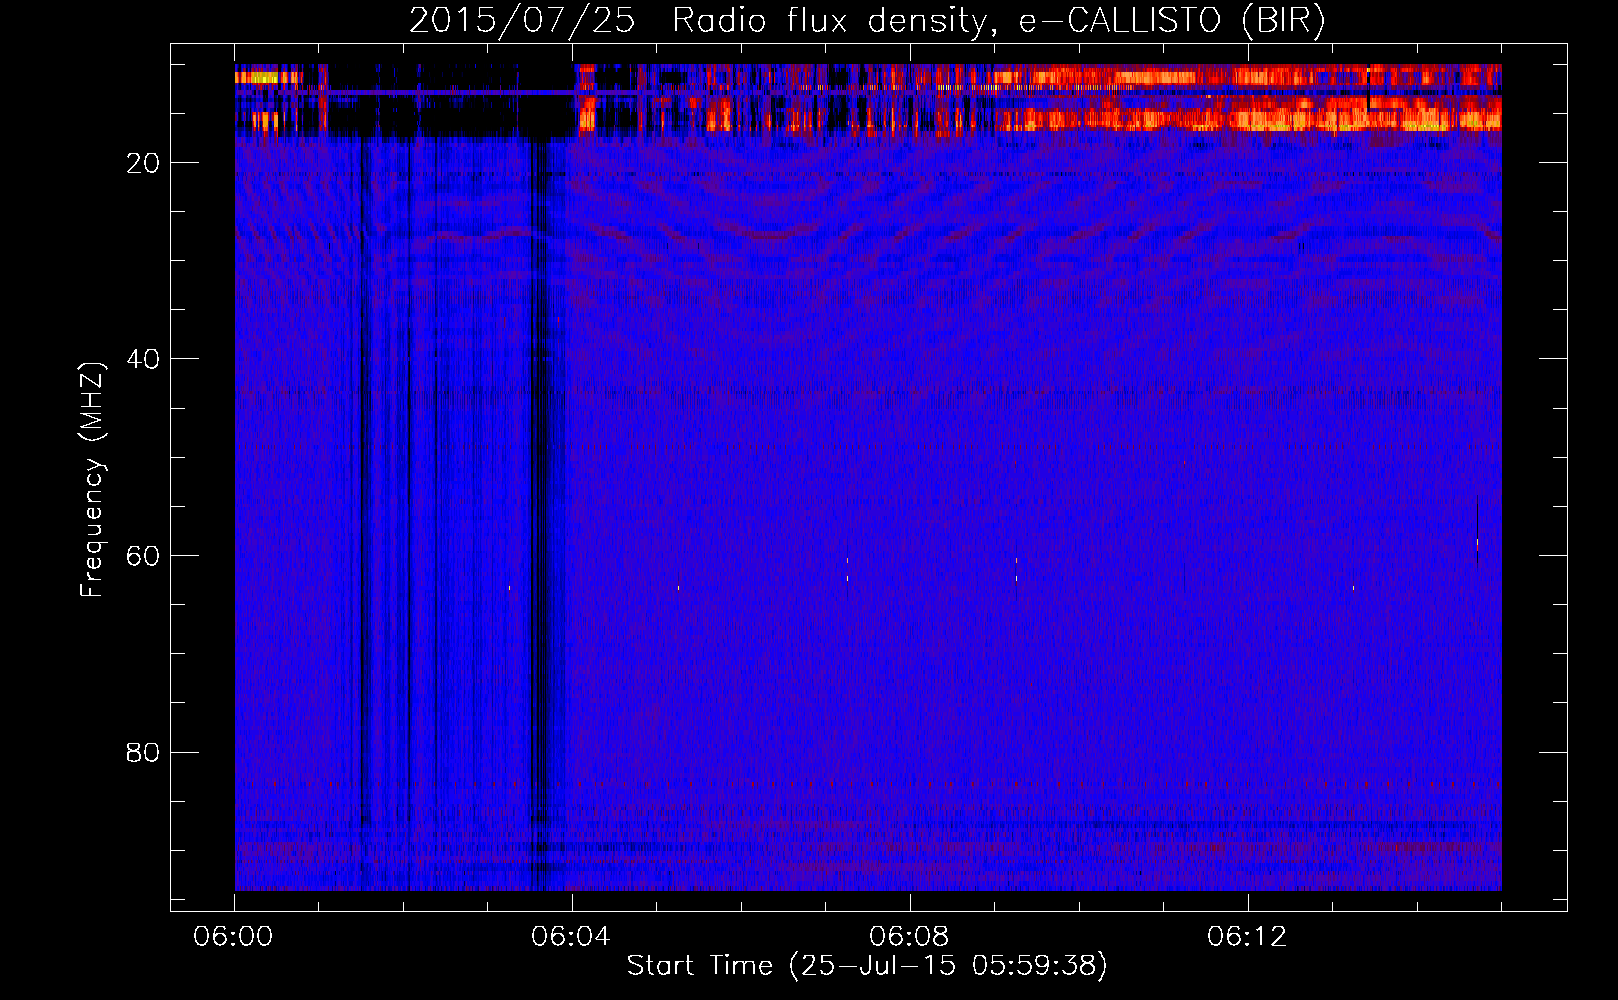Select the "40" frequency tick label
The height and width of the screenshot is (1000, 1618).
[x=144, y=359]
